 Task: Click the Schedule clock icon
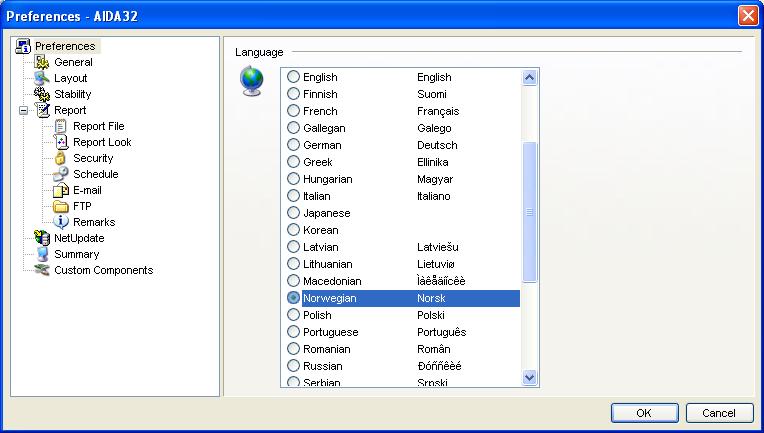click(x=61, y=174)
